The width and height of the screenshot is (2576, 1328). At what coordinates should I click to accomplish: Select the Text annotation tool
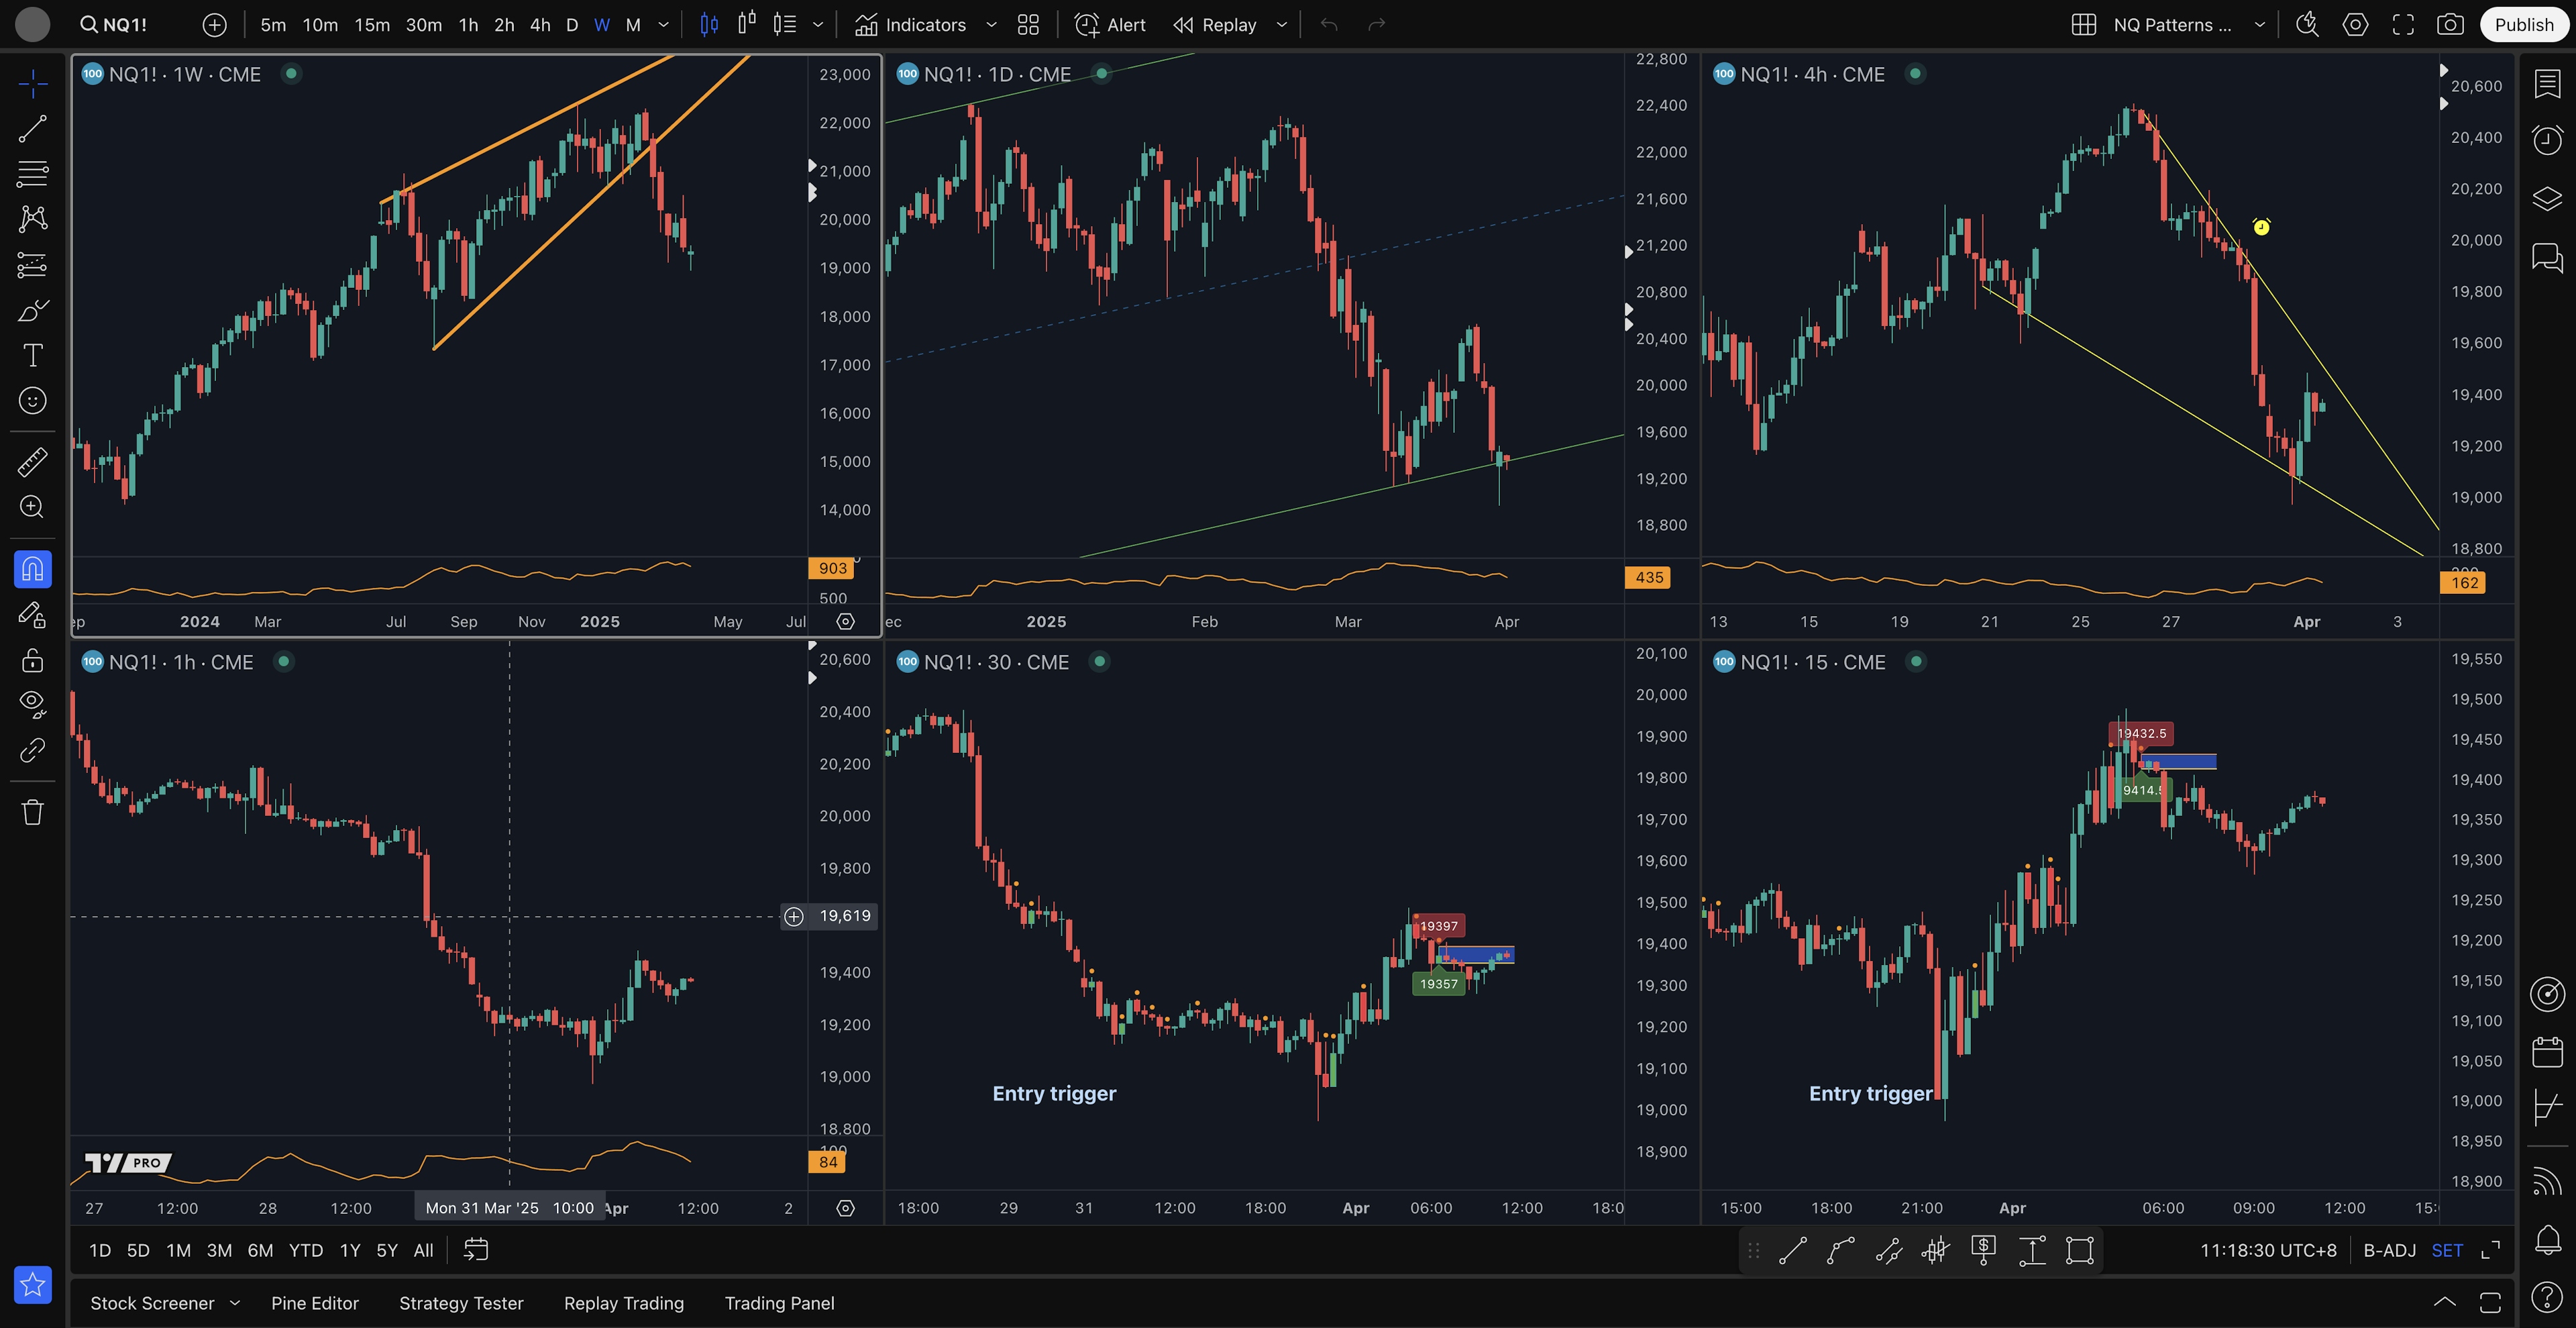click(32, 355)
